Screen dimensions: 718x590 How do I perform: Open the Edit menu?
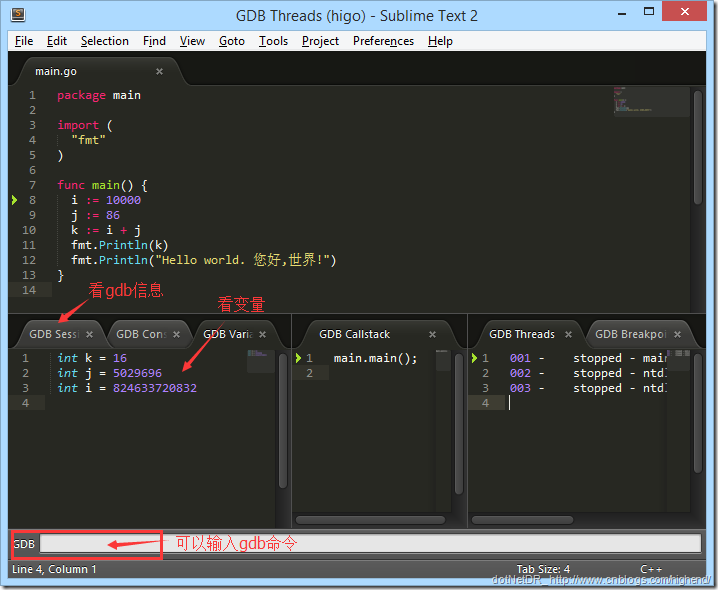[57, 41]
